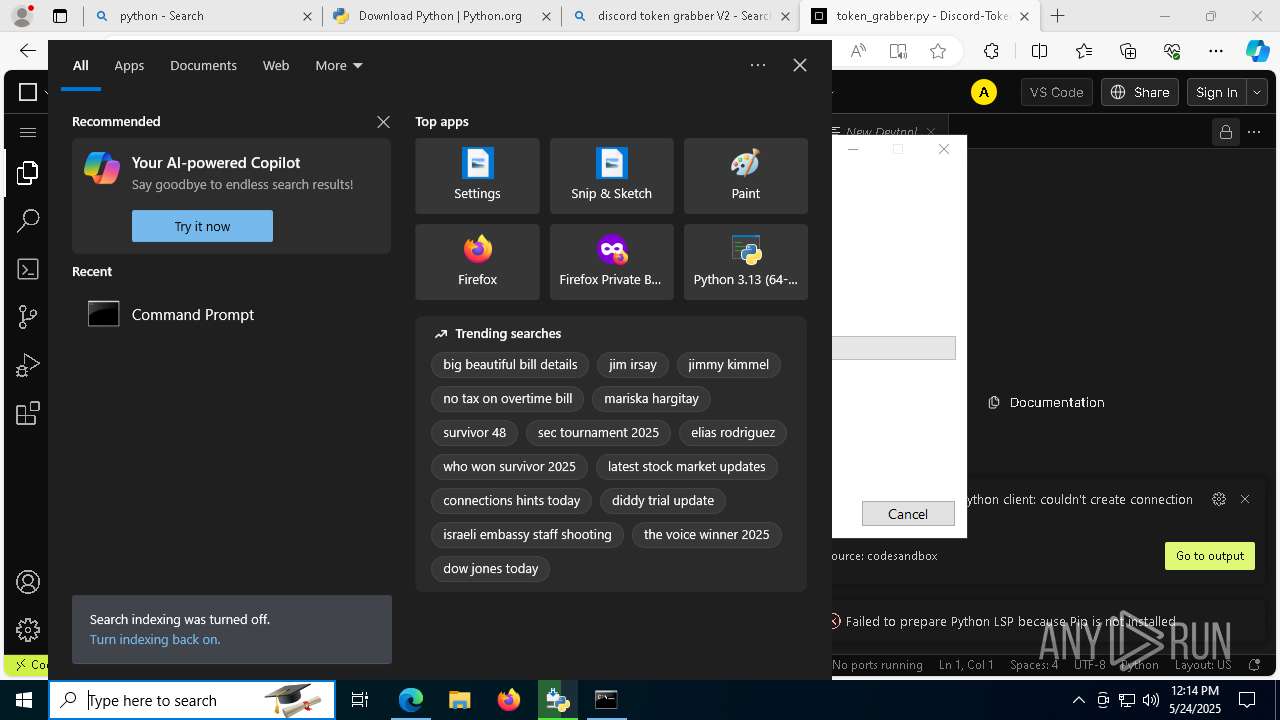Click Try it now Copilot button
The height and width of the screenshot is (720, 1280).
[202, 226]
